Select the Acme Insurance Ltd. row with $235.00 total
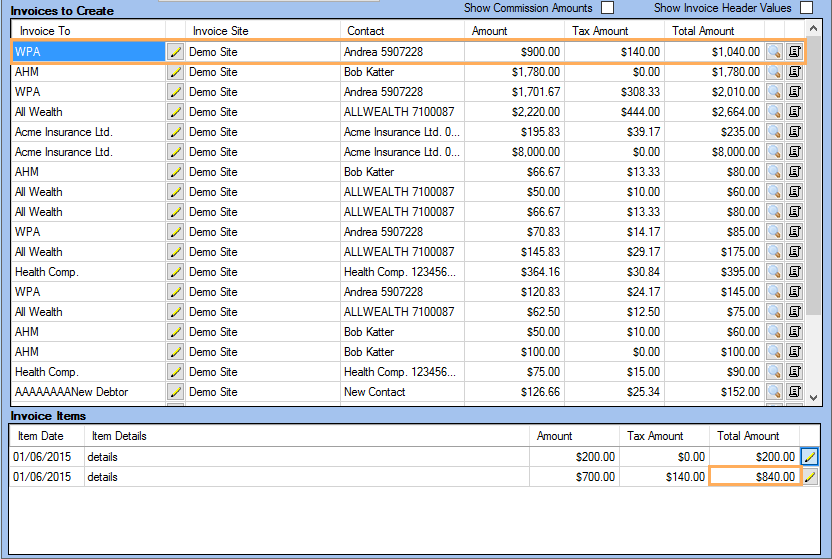 388,132
